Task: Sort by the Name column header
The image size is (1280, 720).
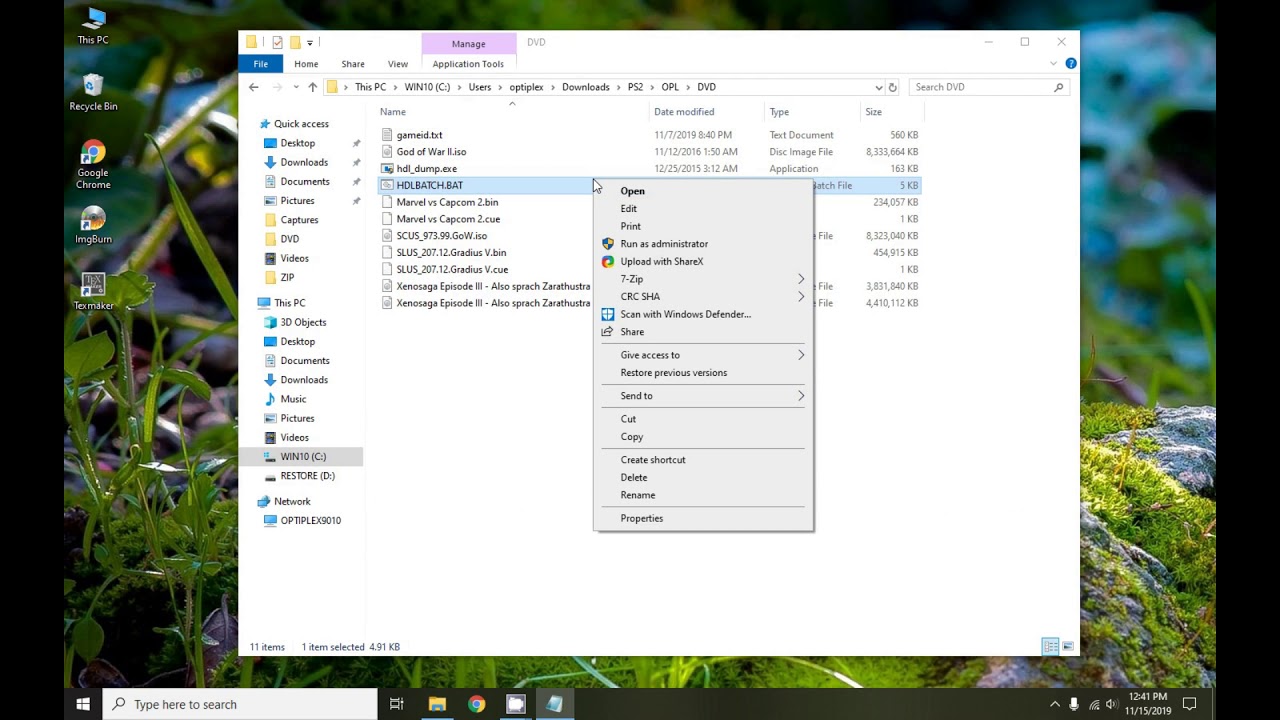Action: 510,112
